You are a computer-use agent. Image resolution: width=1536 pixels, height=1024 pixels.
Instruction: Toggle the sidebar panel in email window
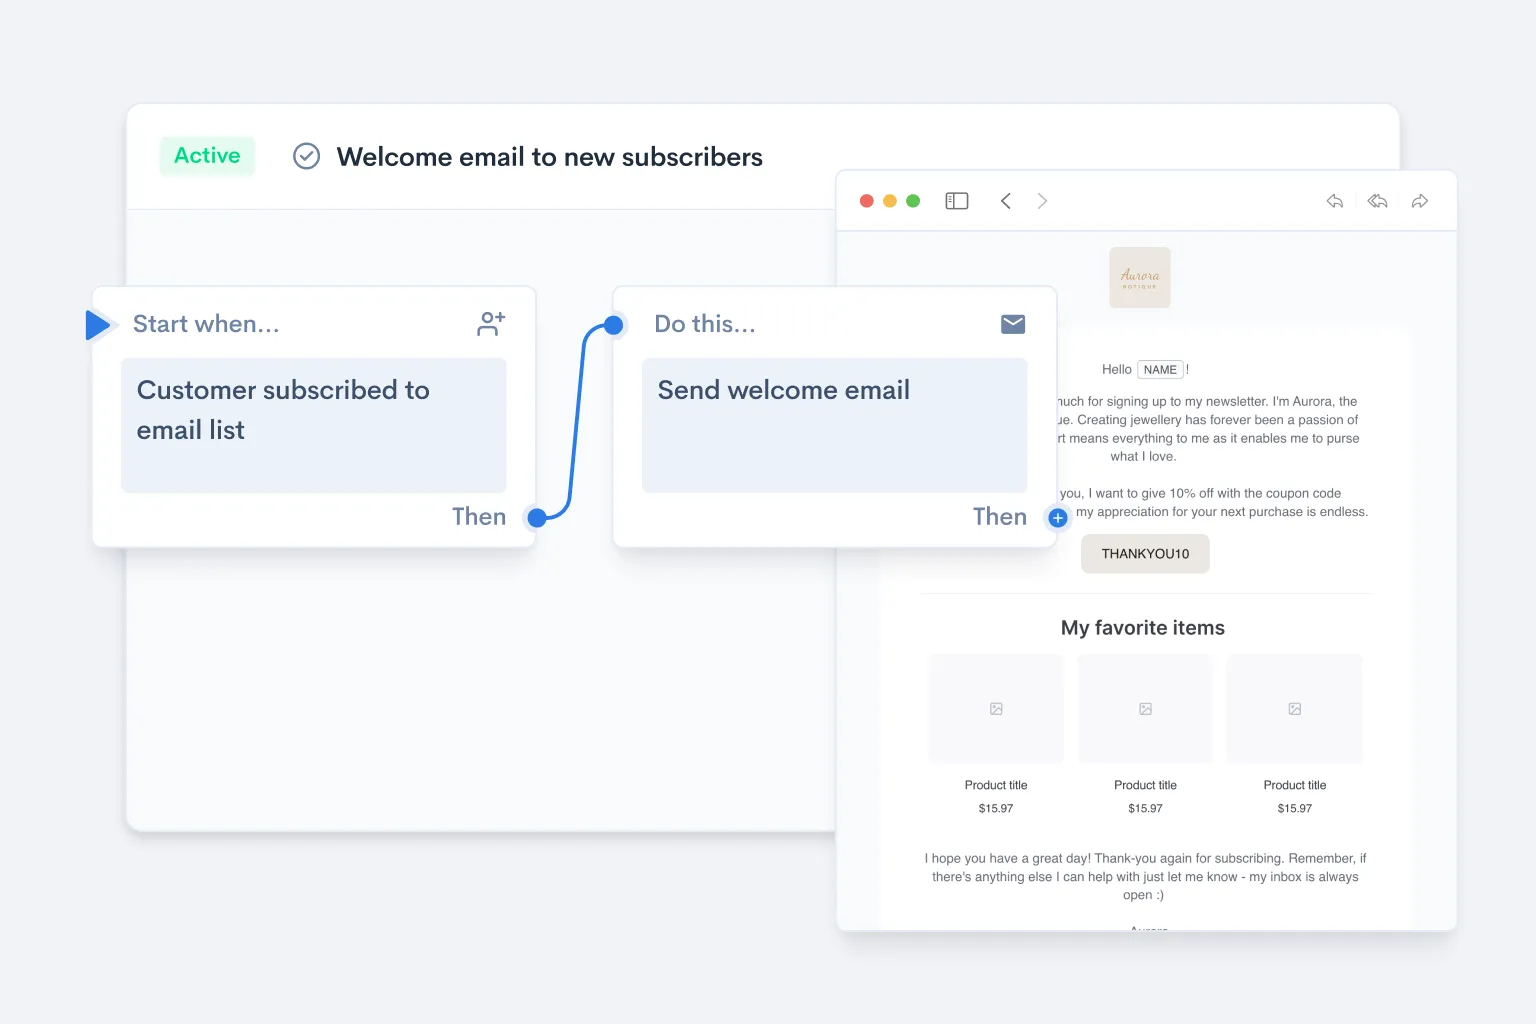click(x=957, y=201)
